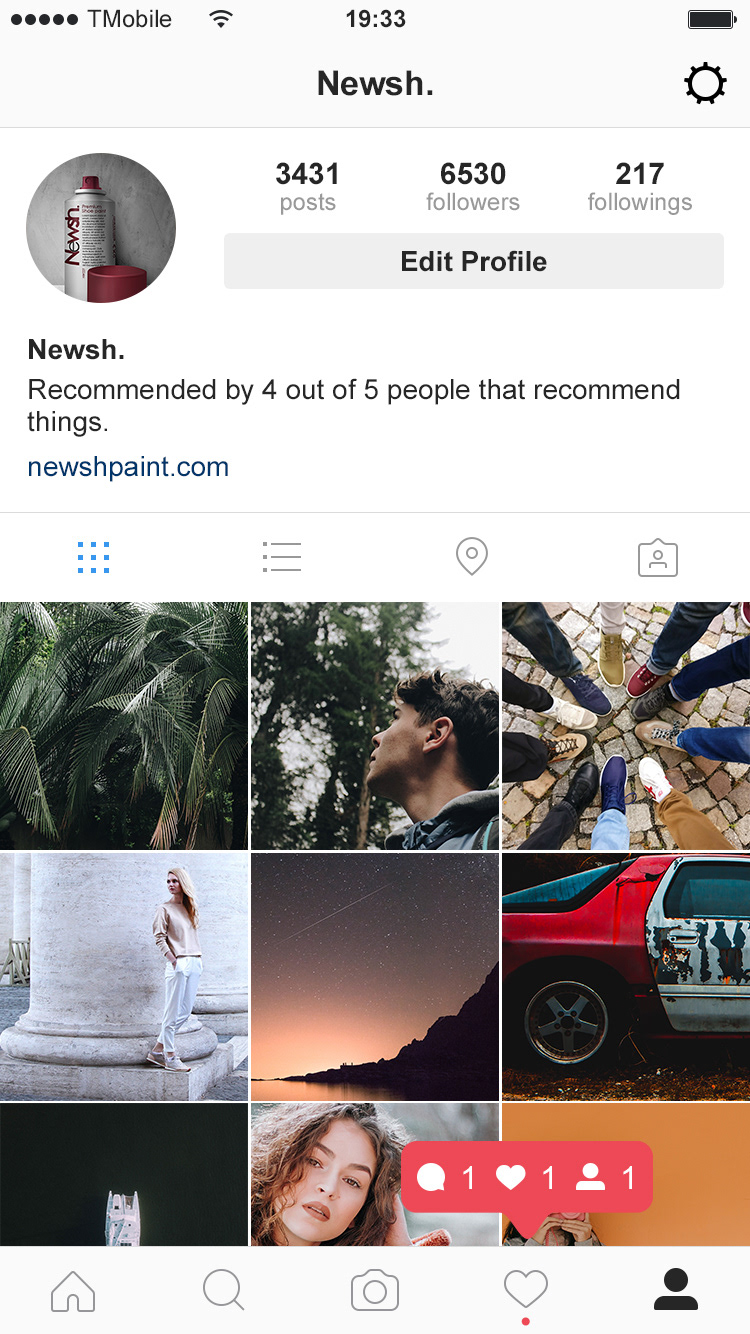Image resolution: width=750 pixels, height=1334 pixels.
Task: View the 6530 followers list
Action: [x=473, y=187]
